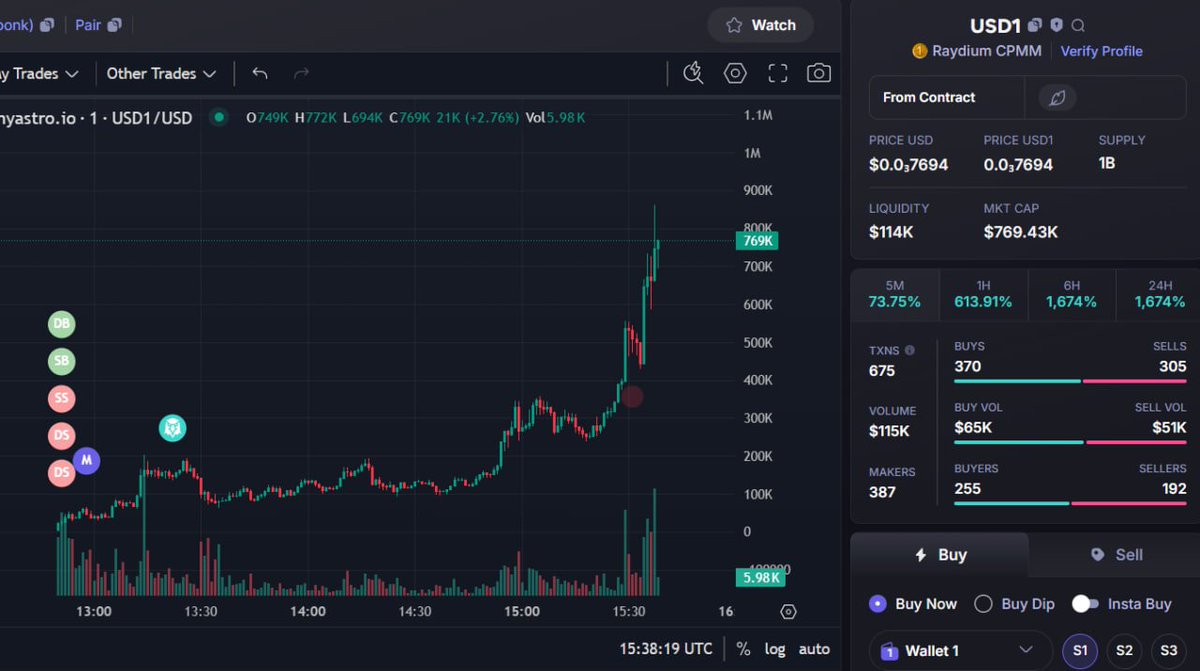Switch to the 5M stats tab

pyautogui.click(x=895, y=294)
